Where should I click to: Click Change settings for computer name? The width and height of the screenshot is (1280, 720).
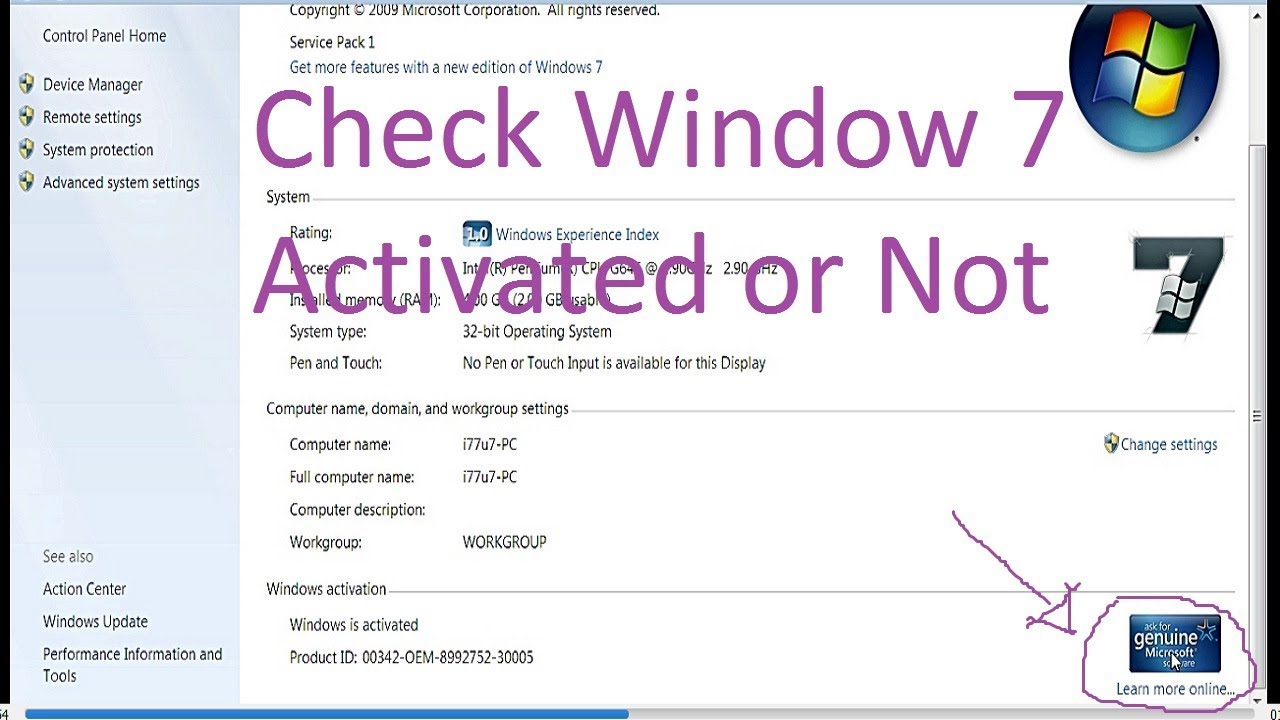[1169, 445]
